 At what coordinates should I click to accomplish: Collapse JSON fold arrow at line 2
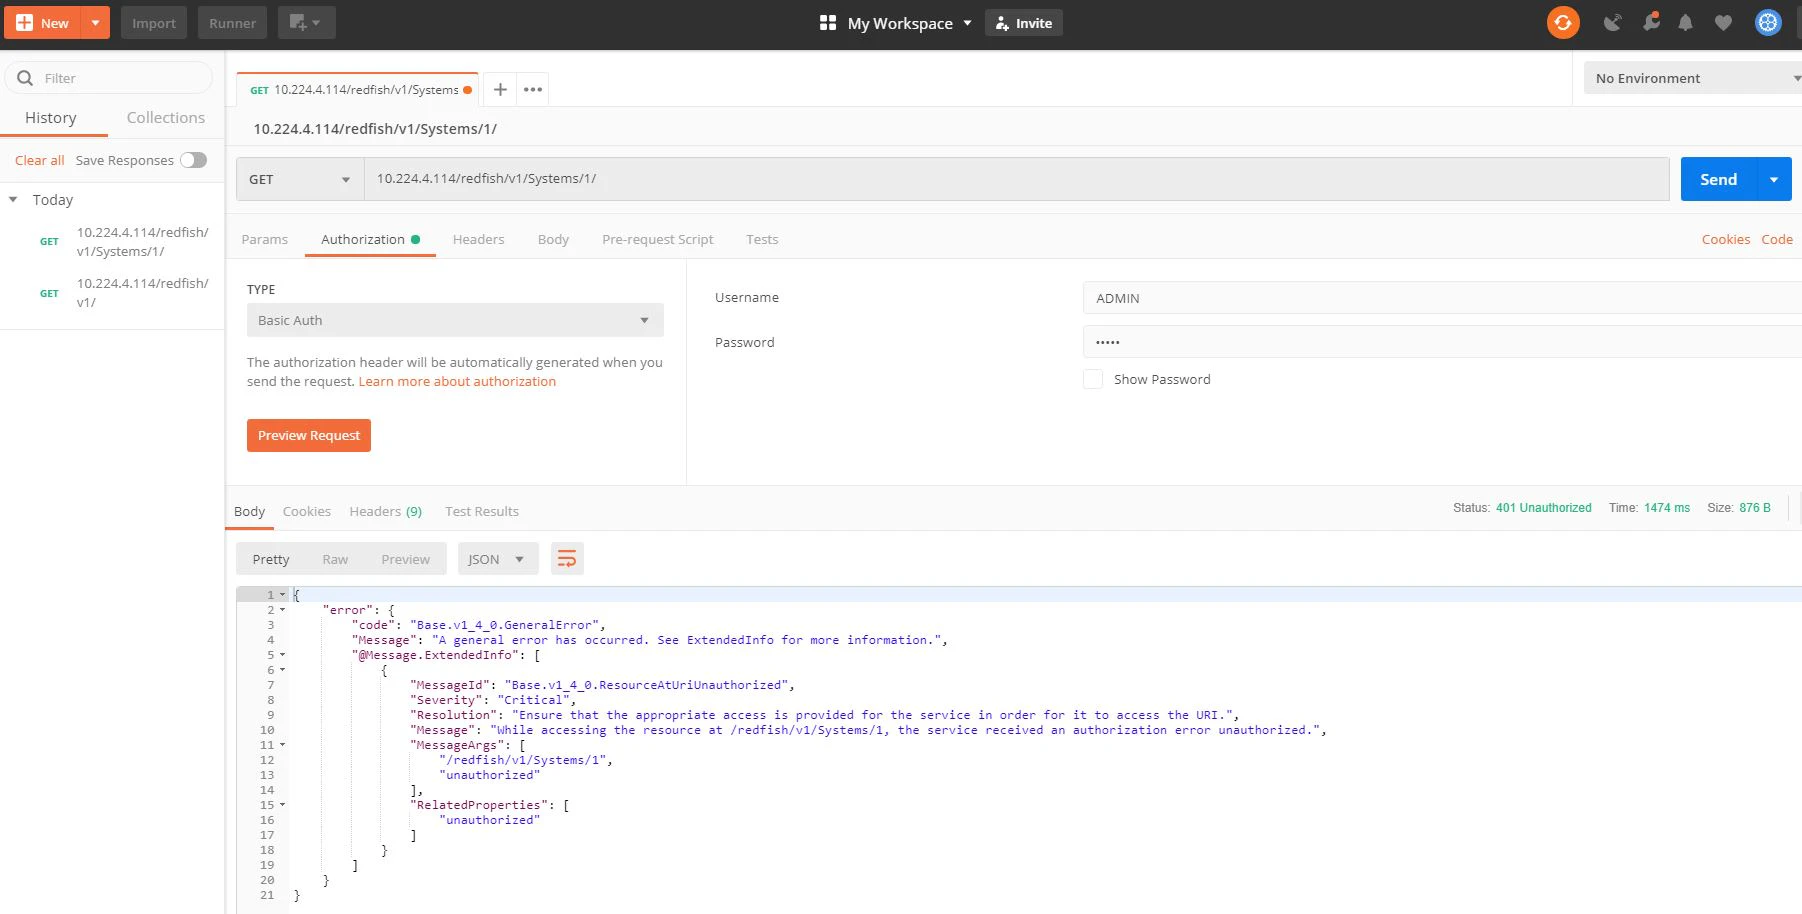282,610
